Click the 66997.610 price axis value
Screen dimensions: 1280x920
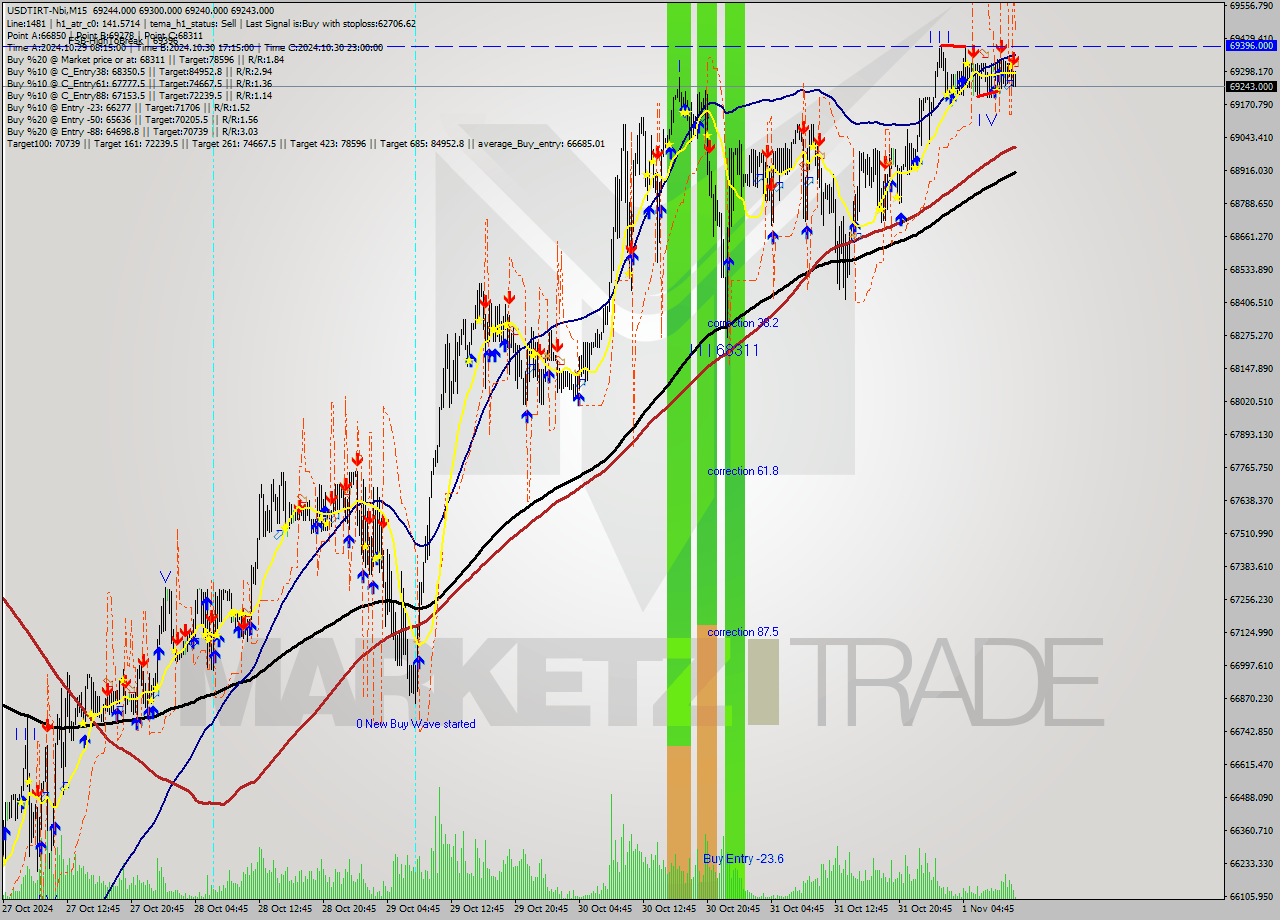[1251, 665]
